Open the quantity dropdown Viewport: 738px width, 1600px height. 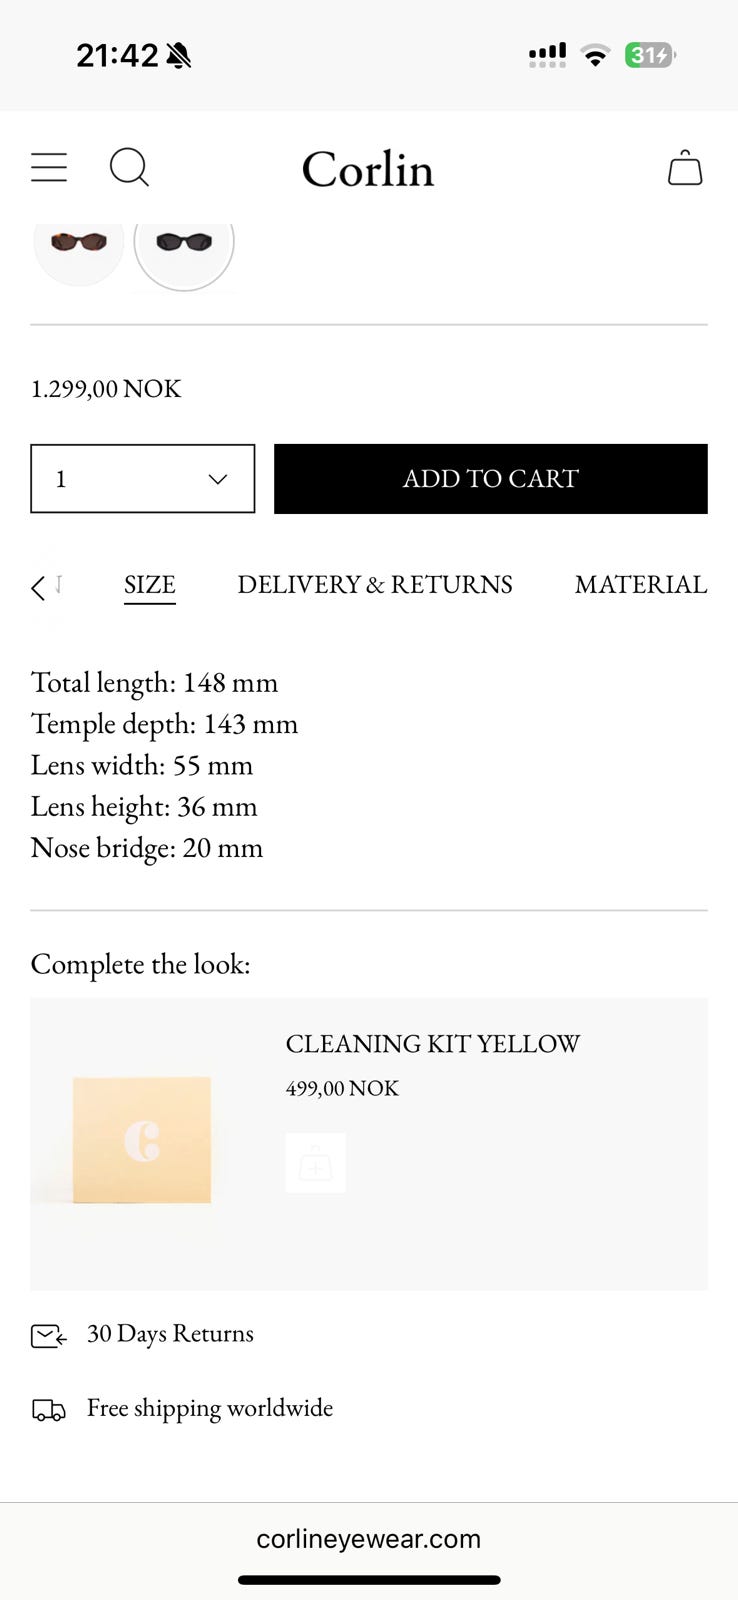143,479
